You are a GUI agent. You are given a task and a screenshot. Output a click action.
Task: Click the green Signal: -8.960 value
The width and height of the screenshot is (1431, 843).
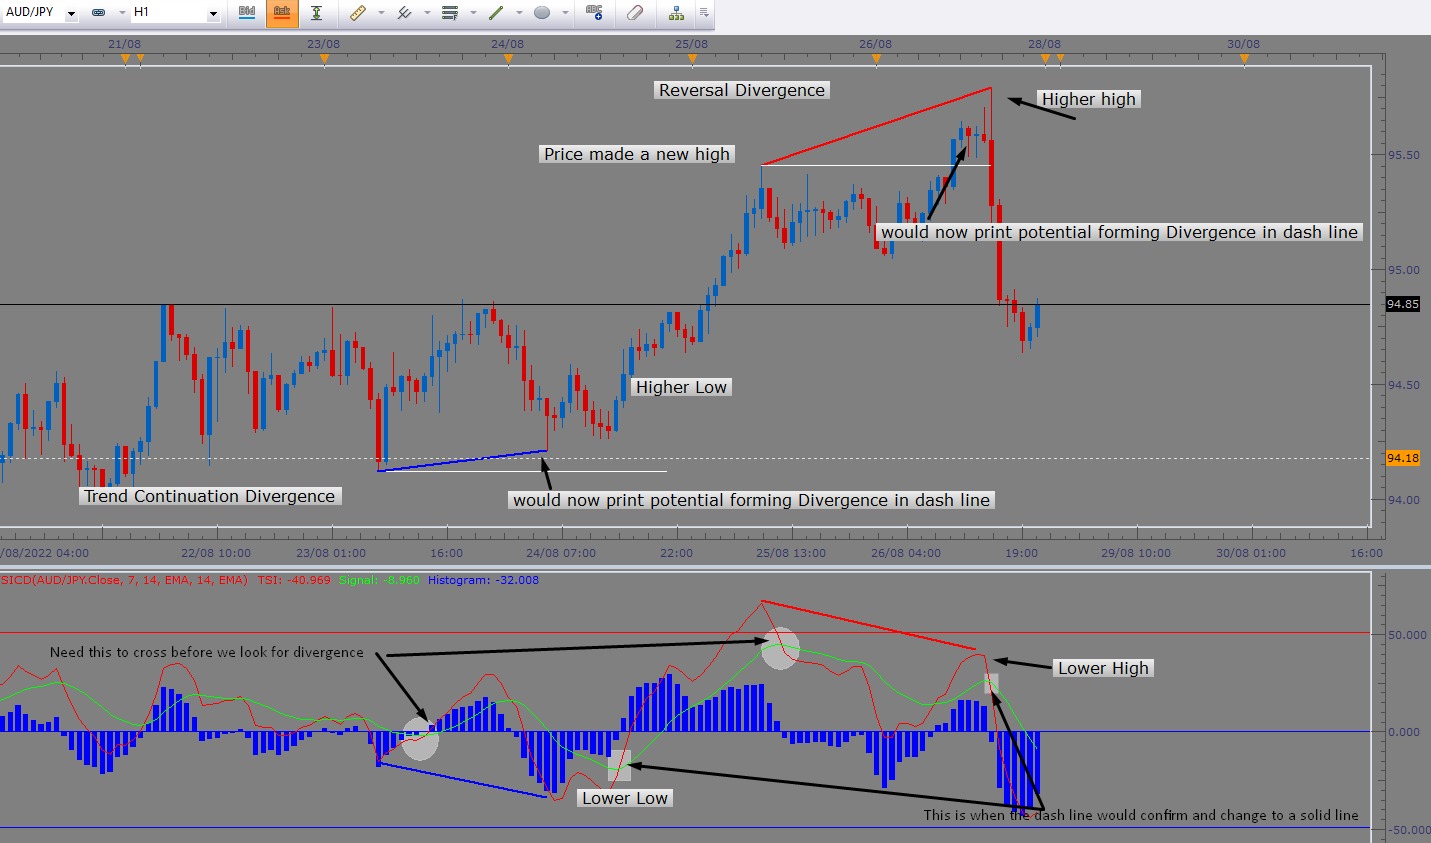380,580
